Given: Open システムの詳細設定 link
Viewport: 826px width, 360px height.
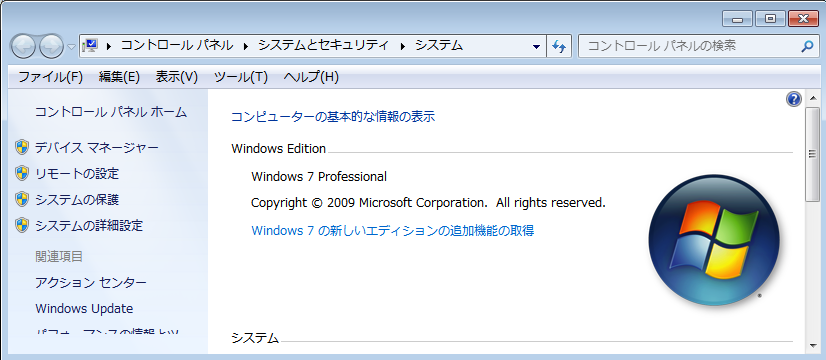Looking at the screenshot, I should [x=89, y=226].
